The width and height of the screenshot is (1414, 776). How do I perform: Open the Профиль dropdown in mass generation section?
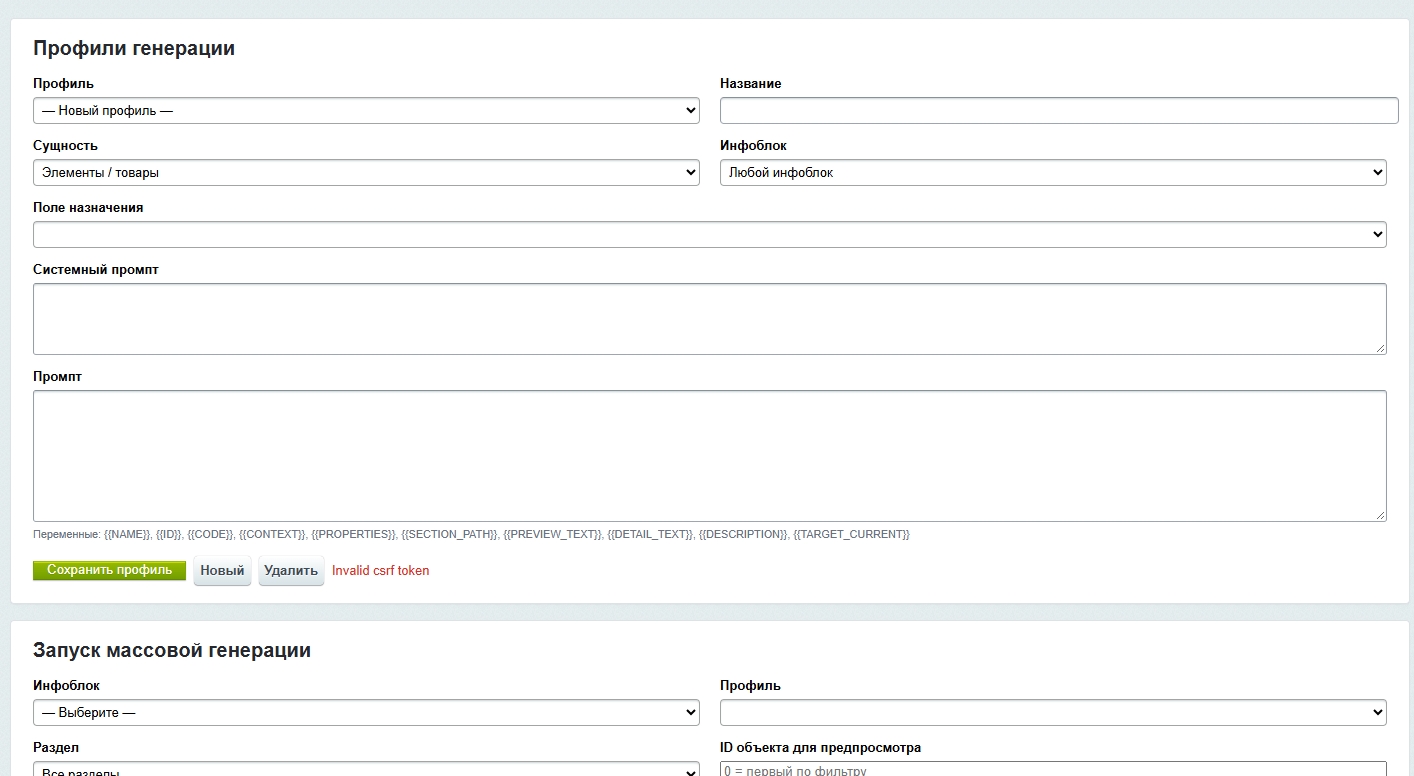pyautogui.click(x=1053, y=713)
